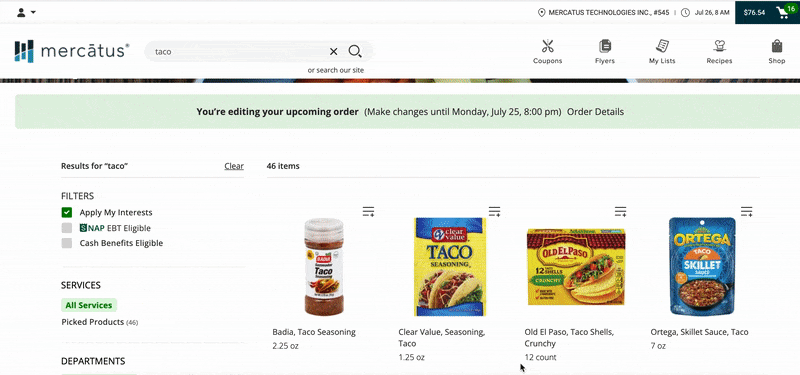Add Ortega Skillet Sauce to list icon
Viewport: 800px width, 375px height.
pyautogui.click(x=746, y=211)
